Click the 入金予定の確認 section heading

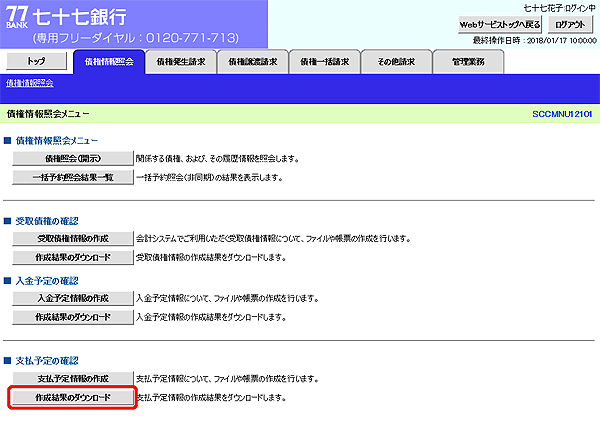point(47,281)
